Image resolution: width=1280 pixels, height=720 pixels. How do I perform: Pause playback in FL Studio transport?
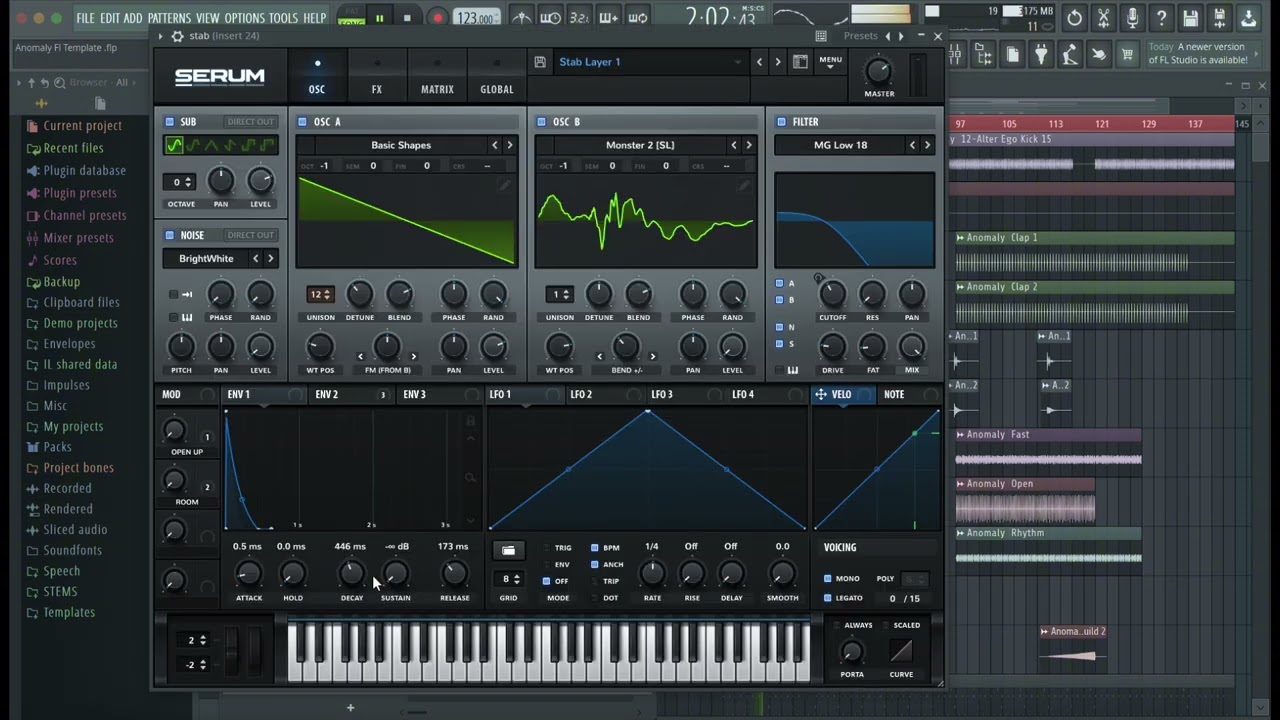379,18
